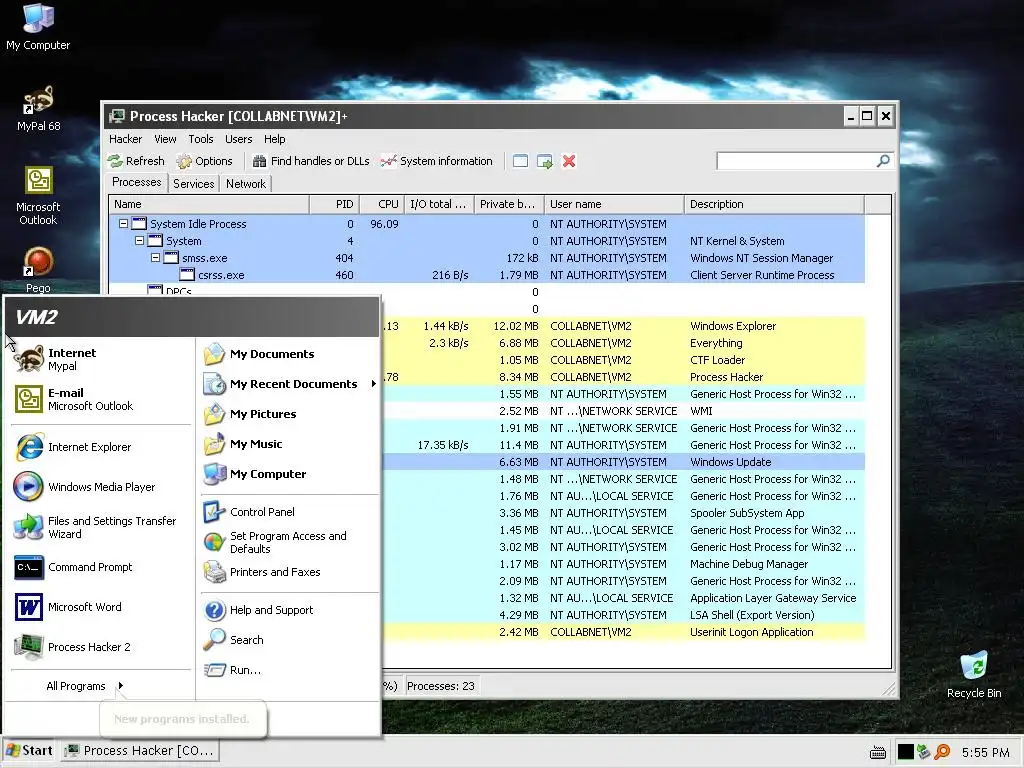
Task: Open Options from the toolbar
Action: (x=204, y=161)
